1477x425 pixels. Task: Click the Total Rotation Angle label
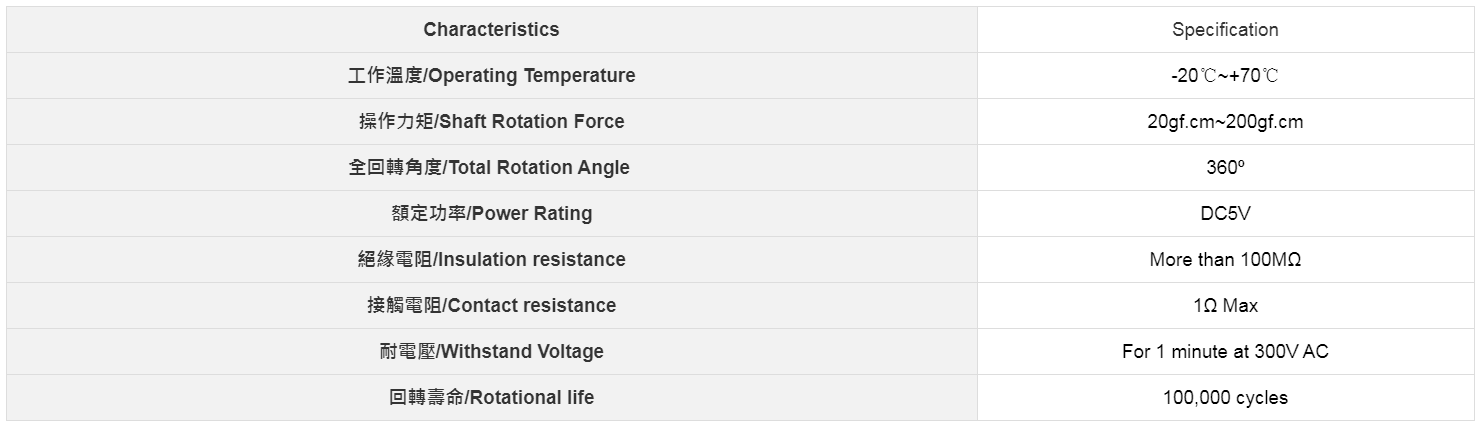(539, 168)
